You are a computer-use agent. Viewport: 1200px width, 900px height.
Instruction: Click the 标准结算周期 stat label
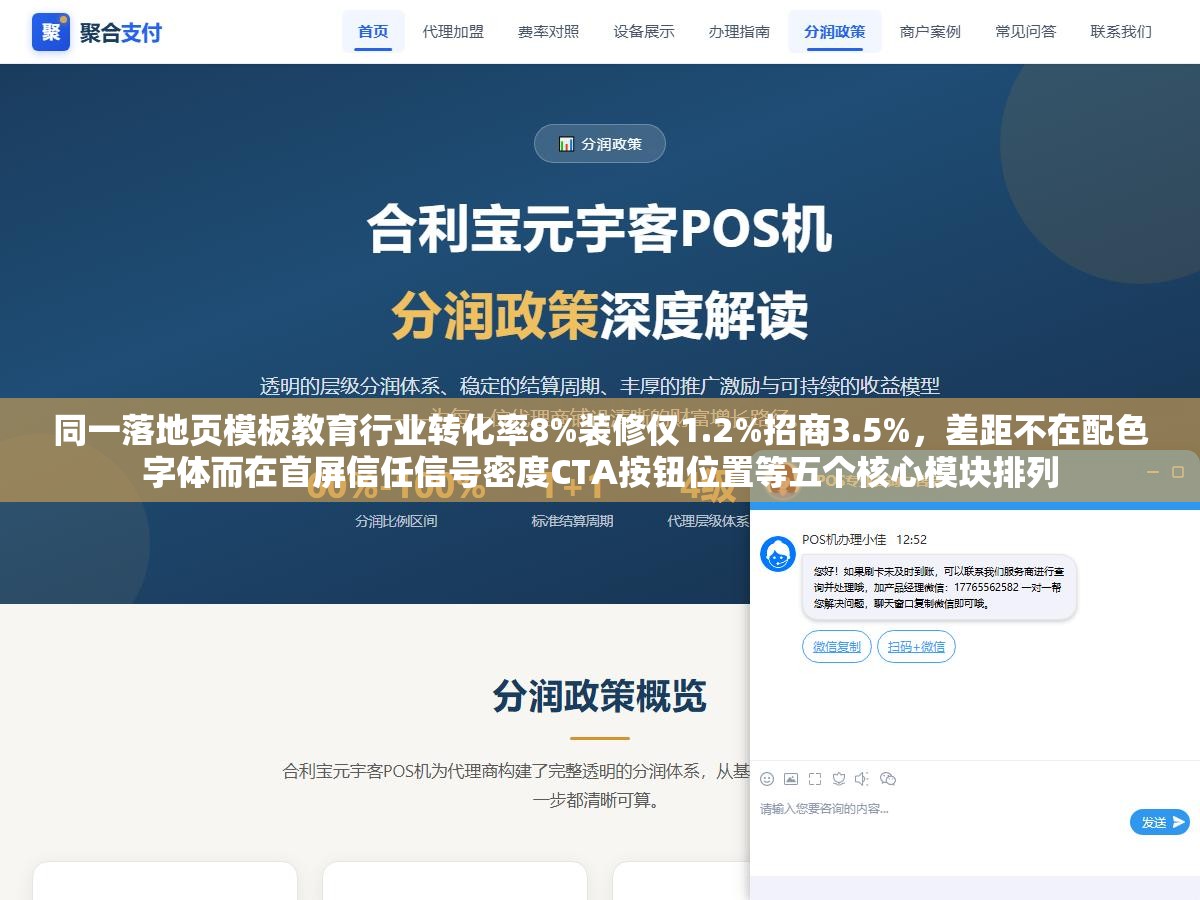pyautogui.click(x=572, y=521)
